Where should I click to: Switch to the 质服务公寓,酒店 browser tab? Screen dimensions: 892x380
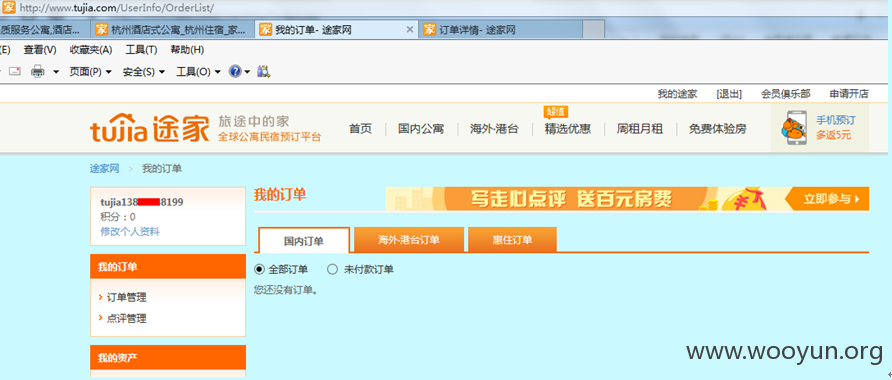[45, 30]
